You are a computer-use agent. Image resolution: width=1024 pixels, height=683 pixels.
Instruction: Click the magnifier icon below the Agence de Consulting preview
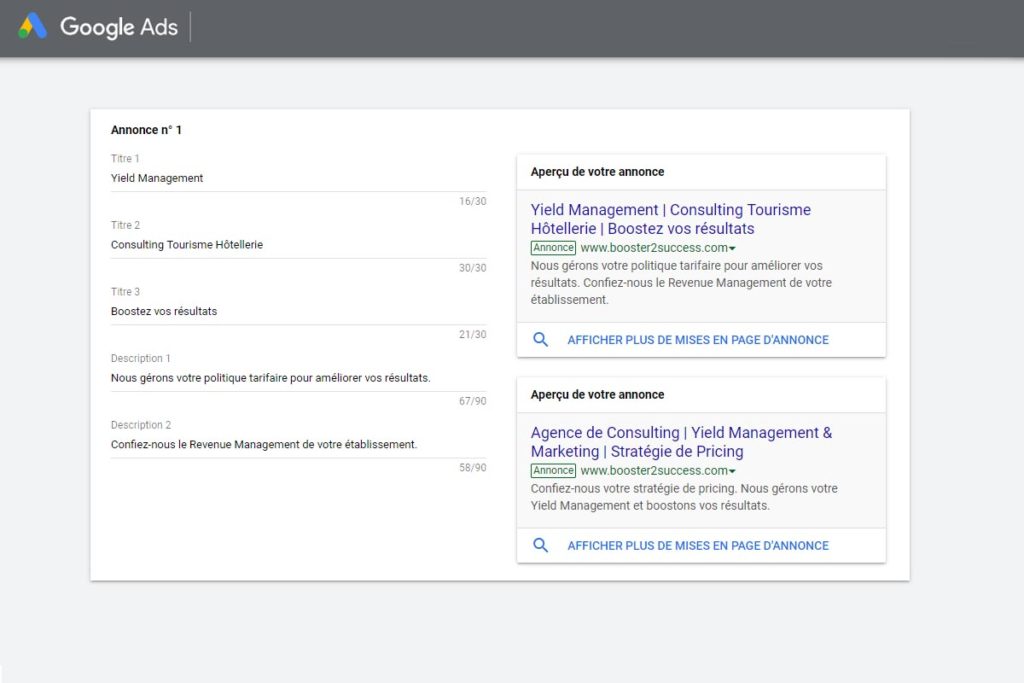coord(541,545)
